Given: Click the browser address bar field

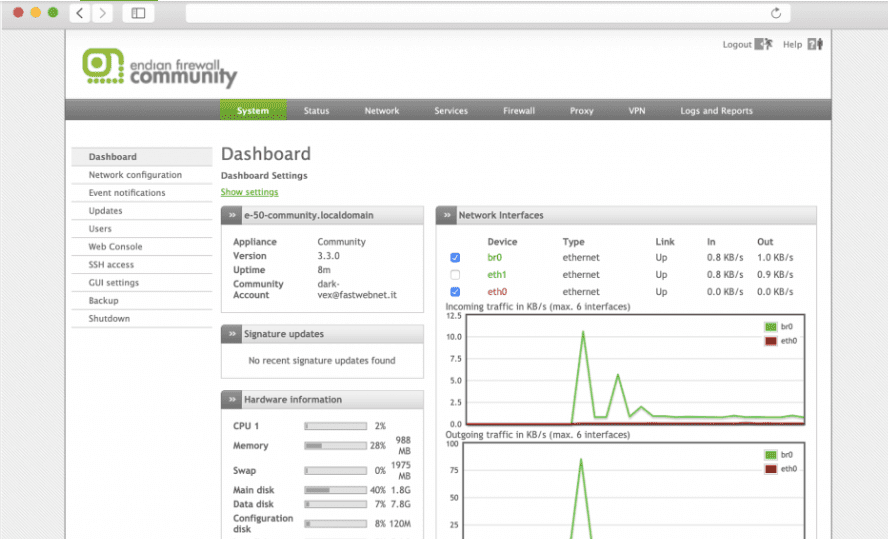Looking at the screenshot, I should pos(487,13).
